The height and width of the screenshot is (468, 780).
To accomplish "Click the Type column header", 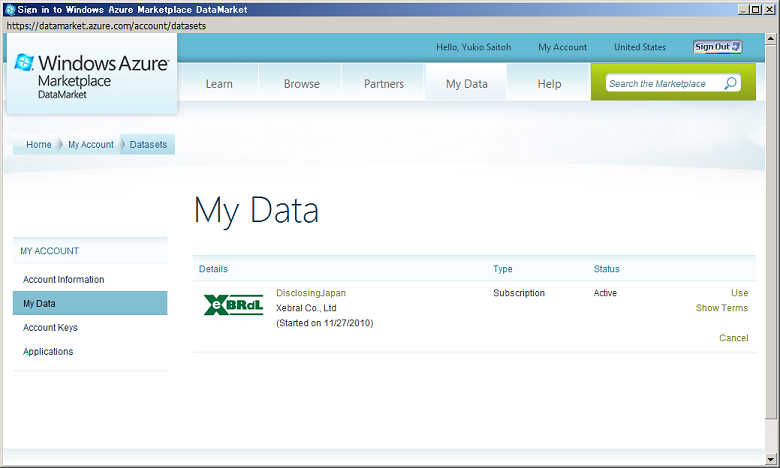I will click(x=502, y=269).
